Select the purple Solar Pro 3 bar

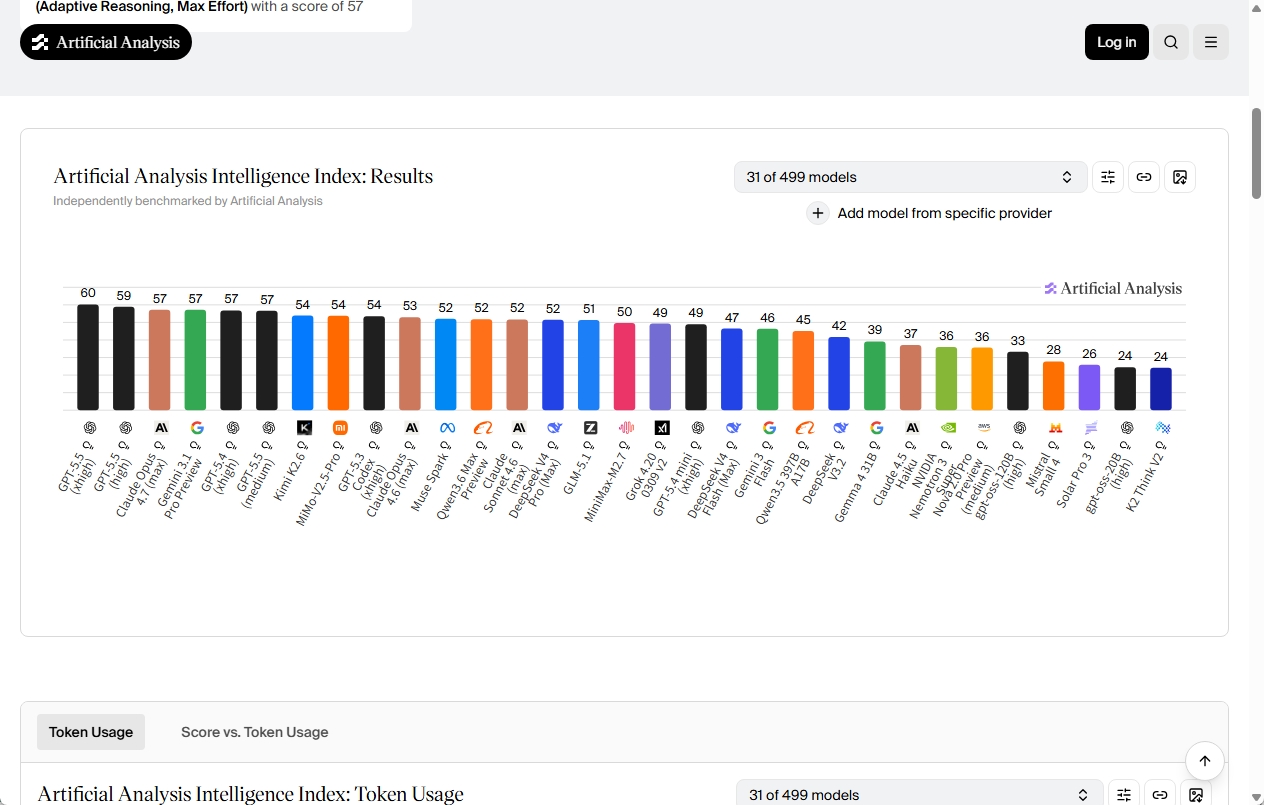(x=1089, y=387)
